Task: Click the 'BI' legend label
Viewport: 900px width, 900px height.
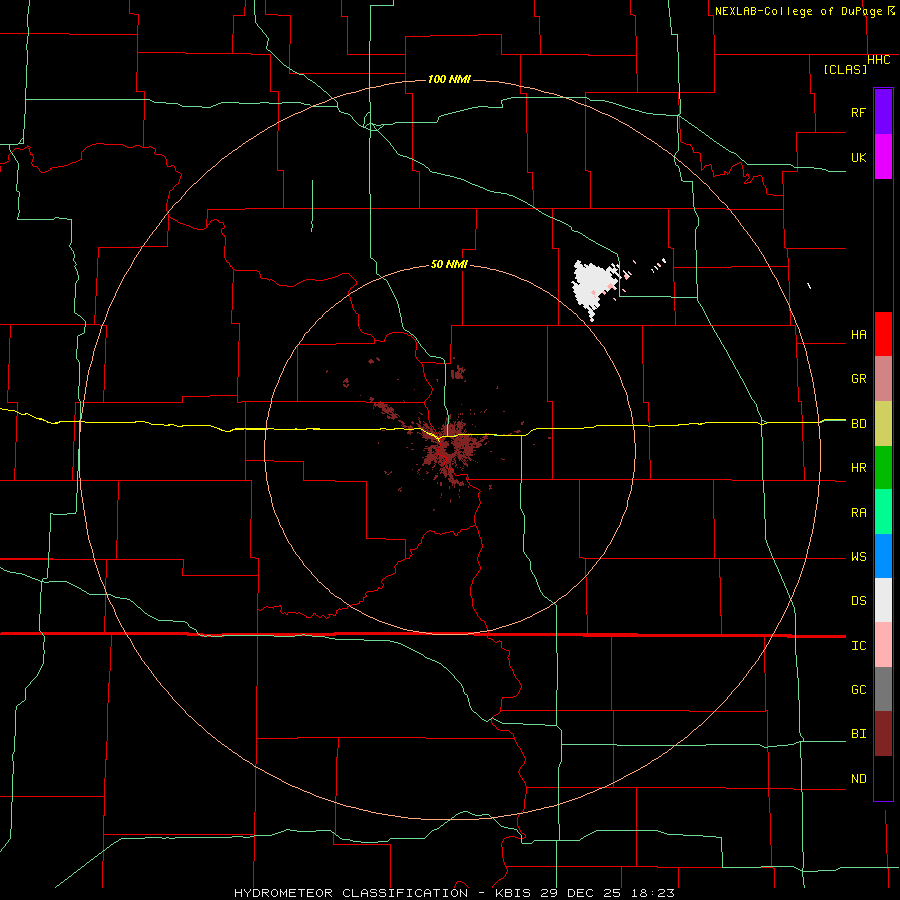Action: pos(858,734)
